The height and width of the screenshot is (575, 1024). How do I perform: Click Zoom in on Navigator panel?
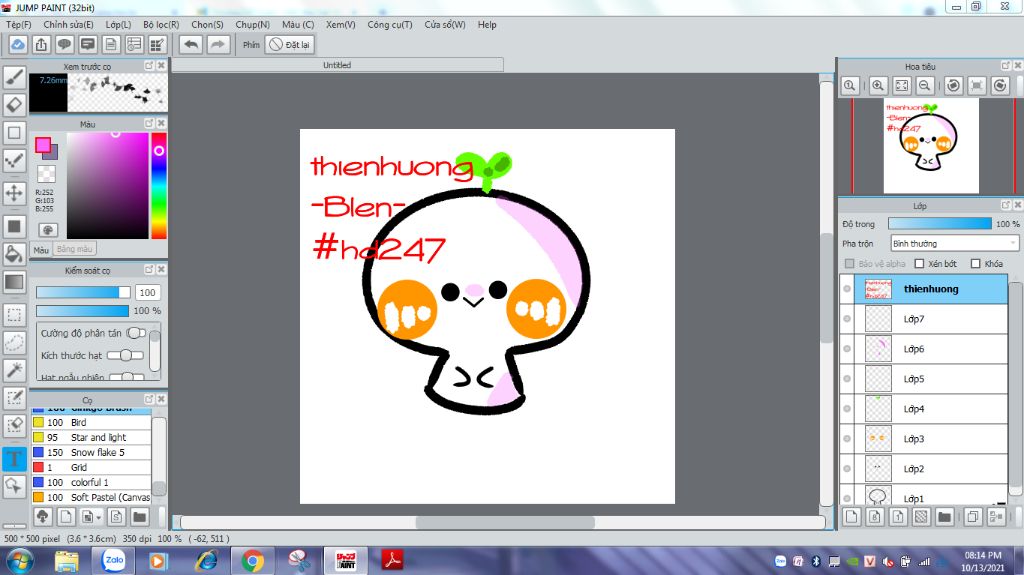[x=878, y=86]
